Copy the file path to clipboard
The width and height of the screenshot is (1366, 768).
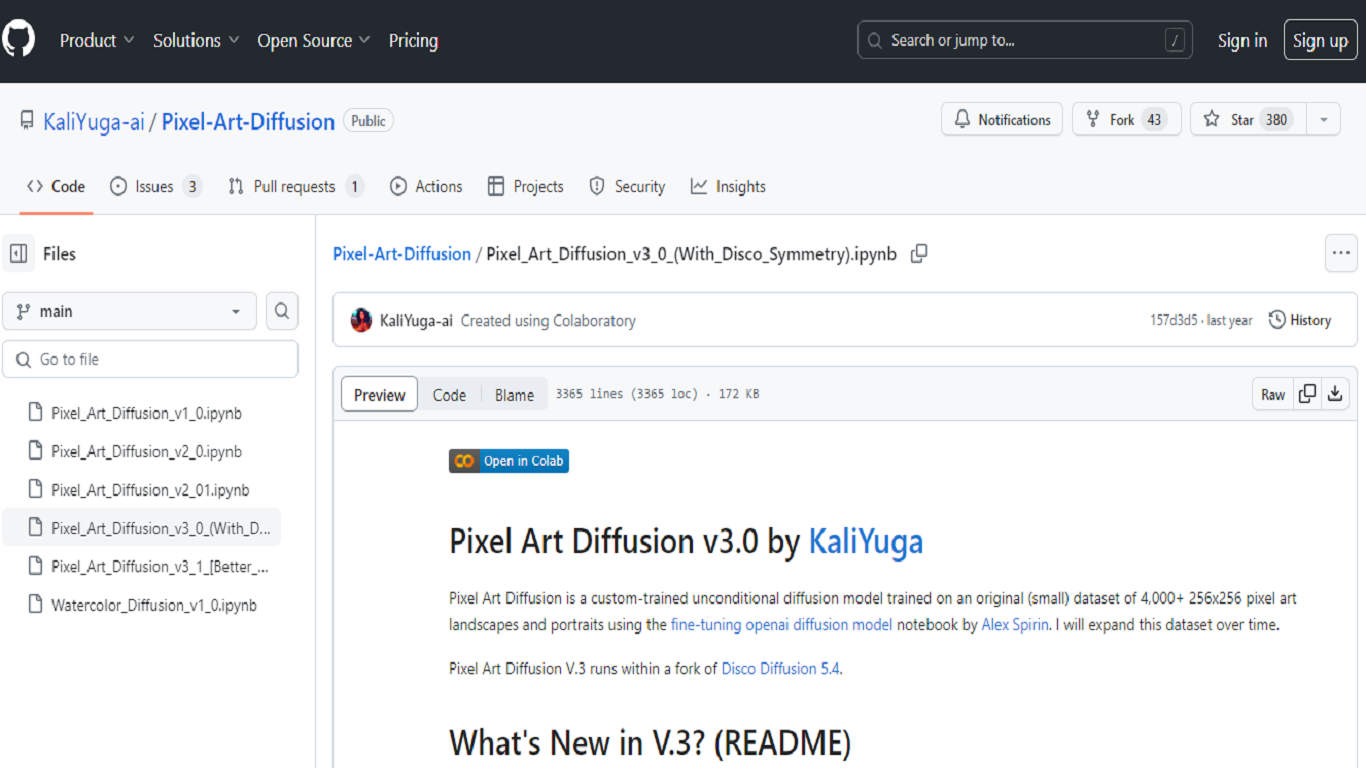[x=919, y=254]
